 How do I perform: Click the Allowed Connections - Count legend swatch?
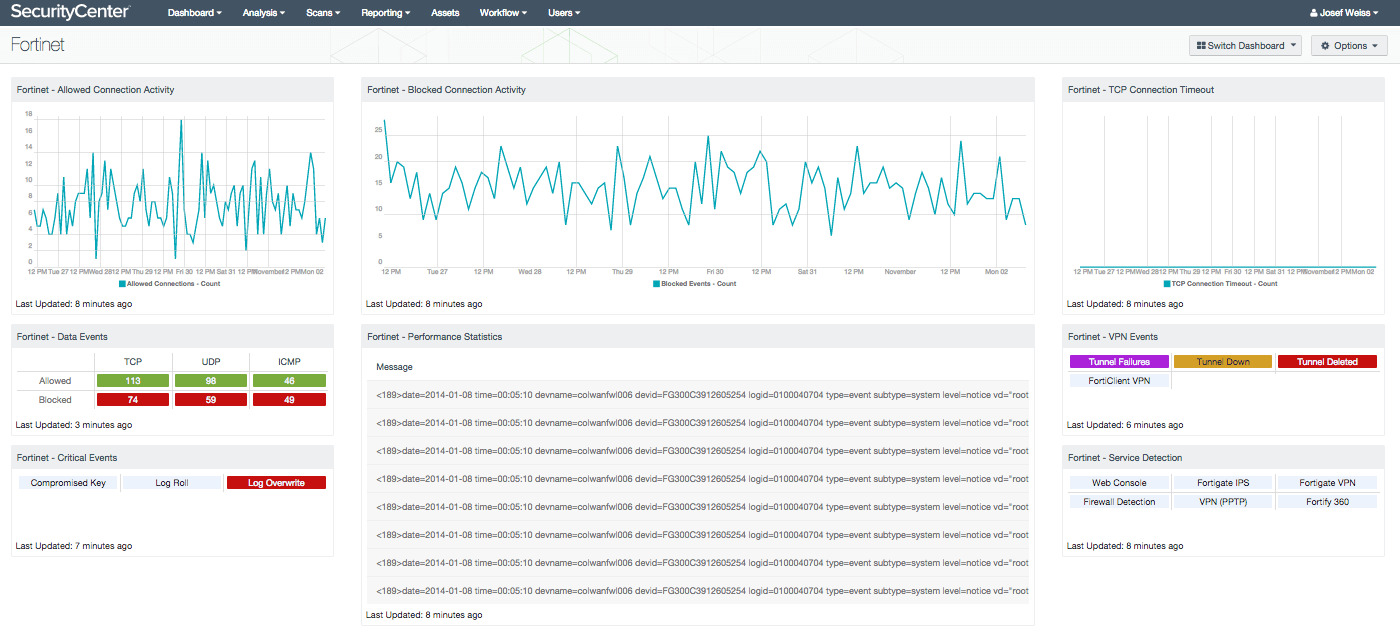(x=123, y=284)
